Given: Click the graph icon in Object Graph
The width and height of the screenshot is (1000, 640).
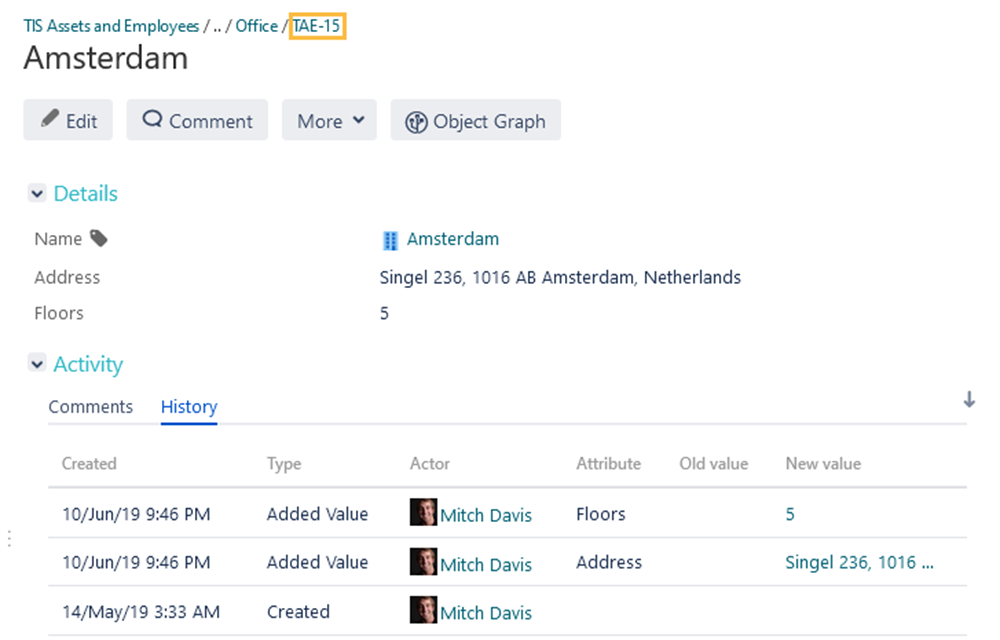Looking at the screenshot, I should tap(416, 122).
